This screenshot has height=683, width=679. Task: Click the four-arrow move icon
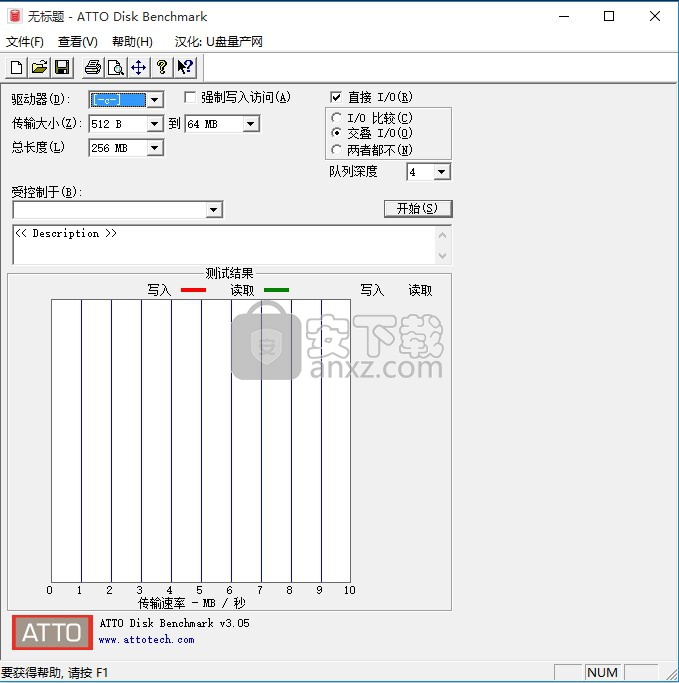(x=139, y=68)
